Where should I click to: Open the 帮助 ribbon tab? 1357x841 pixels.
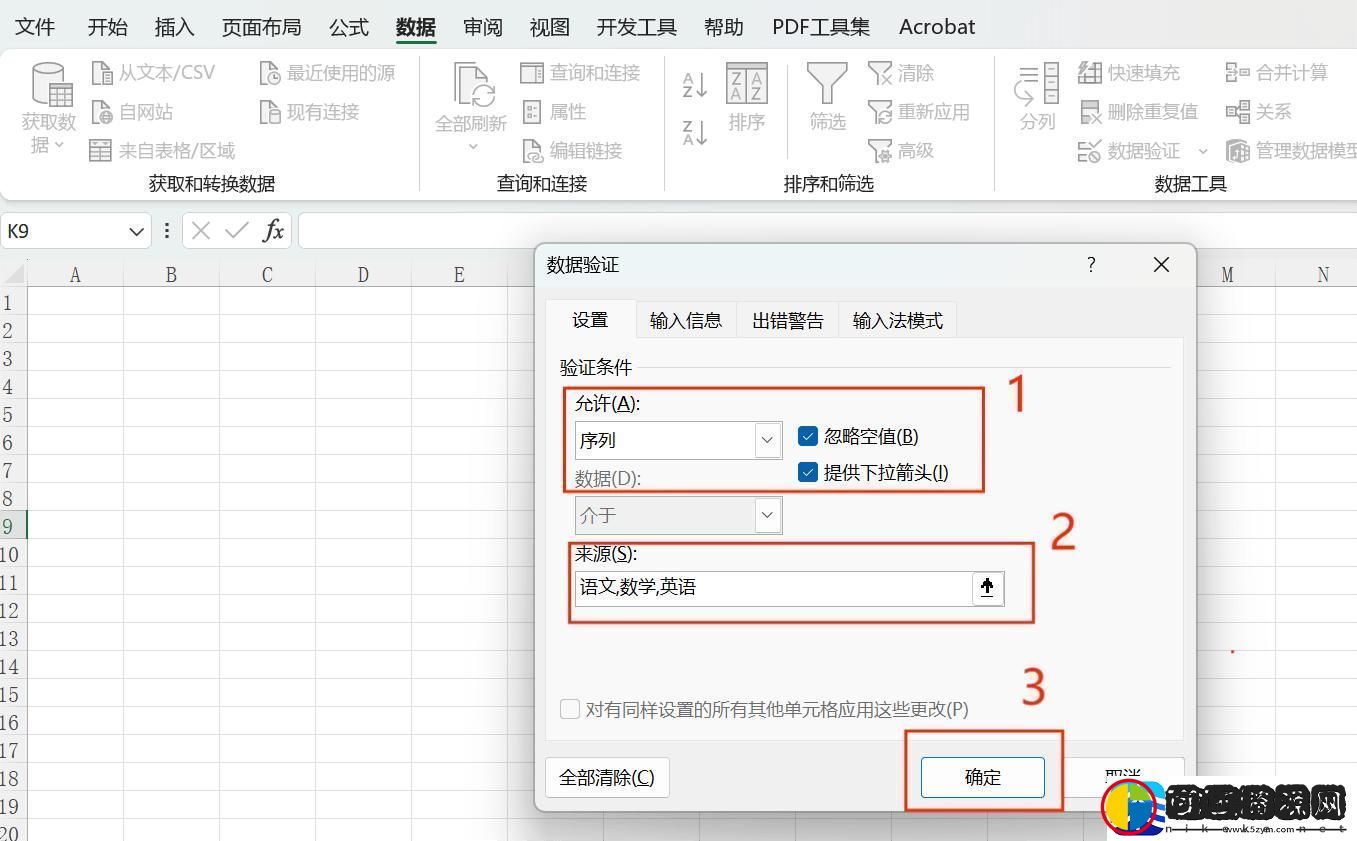coord(724,27)
